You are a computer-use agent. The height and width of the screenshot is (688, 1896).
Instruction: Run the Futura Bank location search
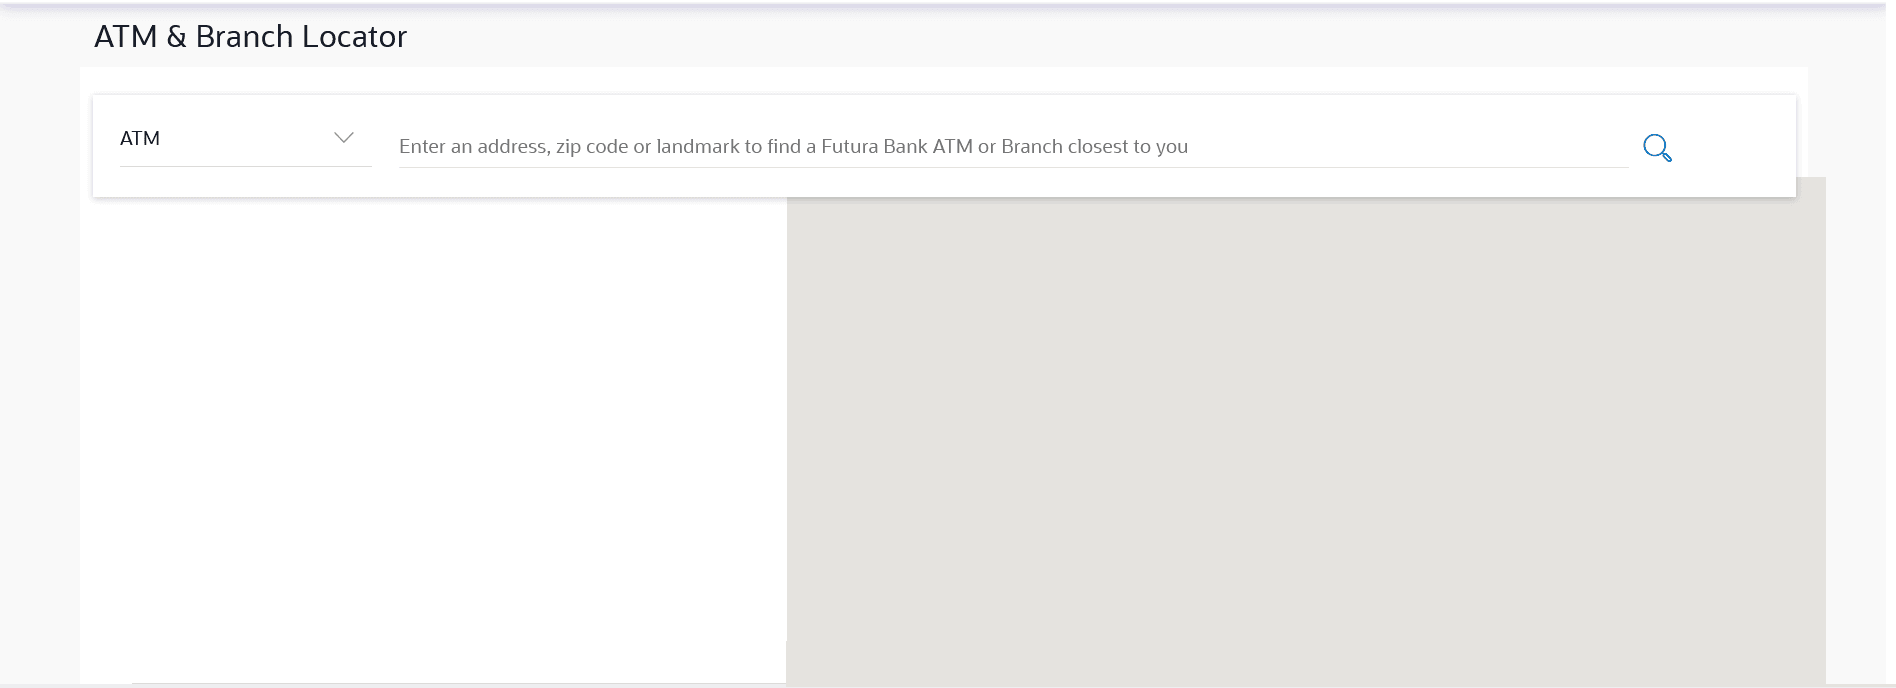[x=1656, y=148]
